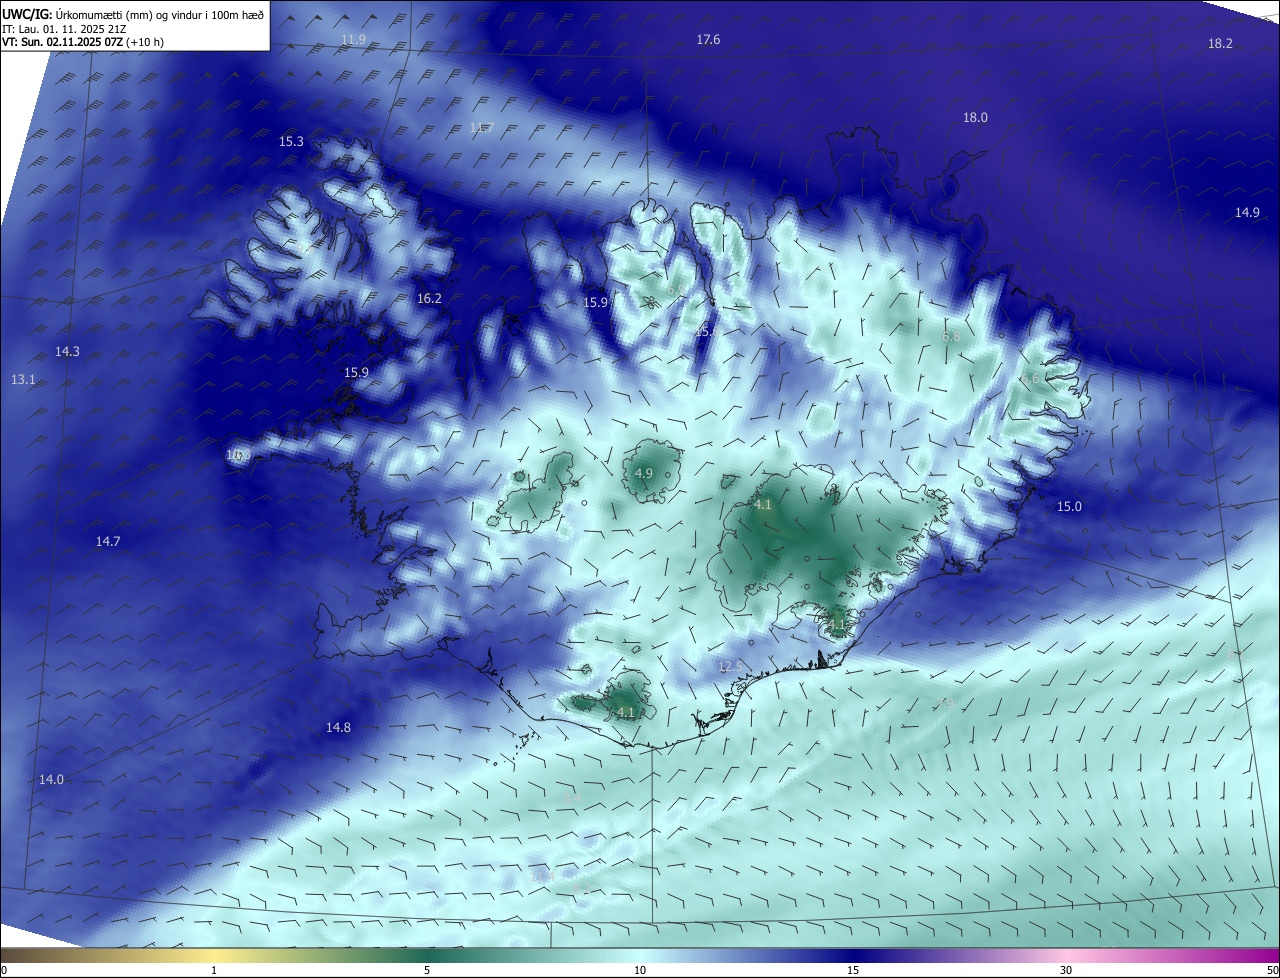Screen dimensions: 1280x978
Task: Click the 4.9 value on the central glacier
Action: point(644,474)
